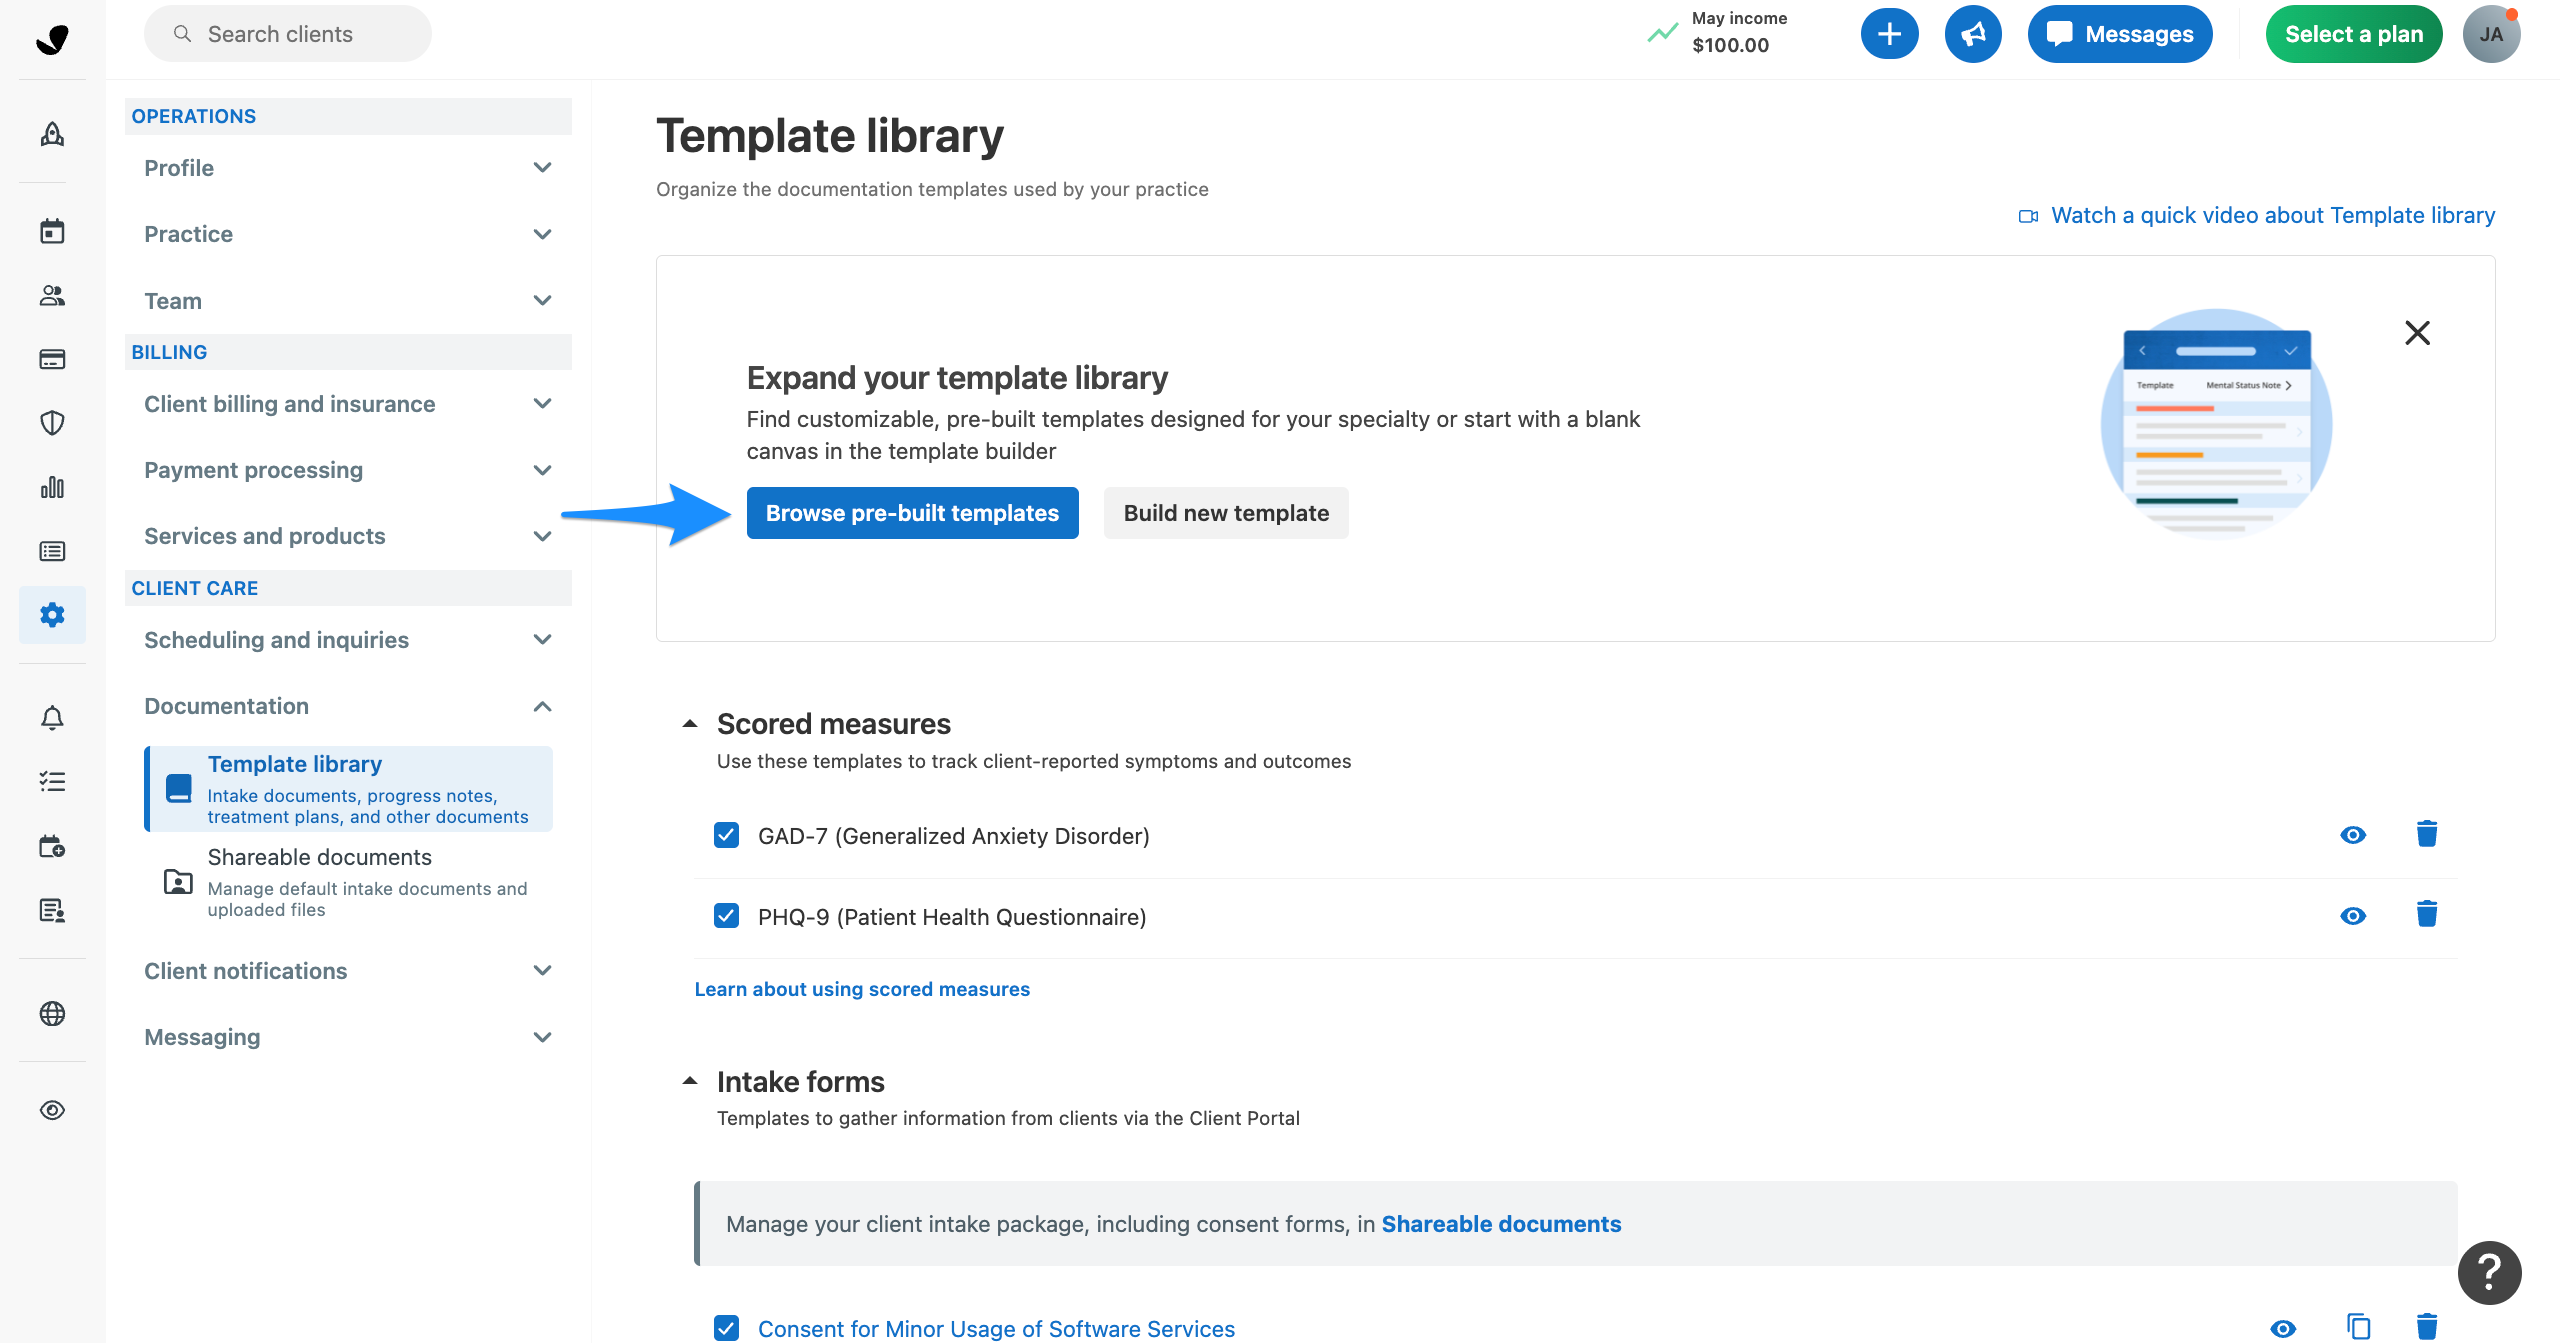Click Browse pre-built templates button

tap(912, 513)
